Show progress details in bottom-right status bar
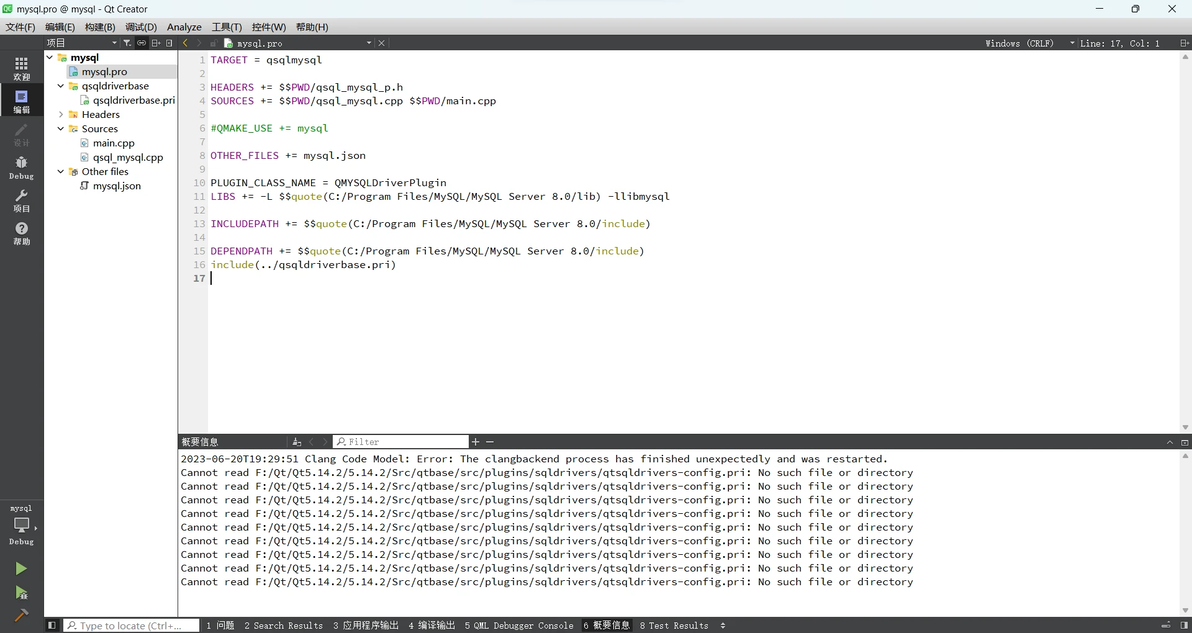 click(1166, 625)
